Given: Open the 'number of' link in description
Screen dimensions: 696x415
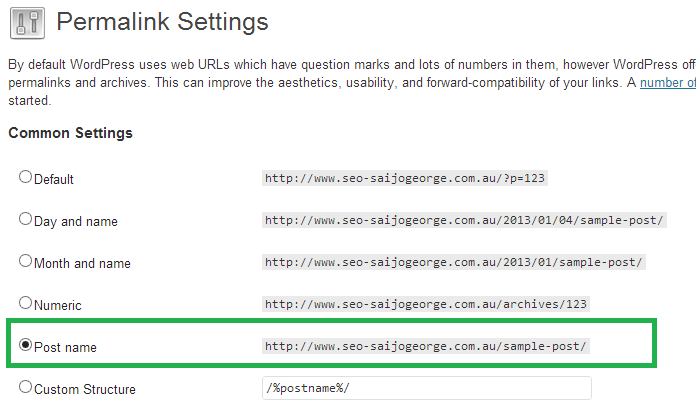Looking at the screenshot, I should (x=667, y=83).
